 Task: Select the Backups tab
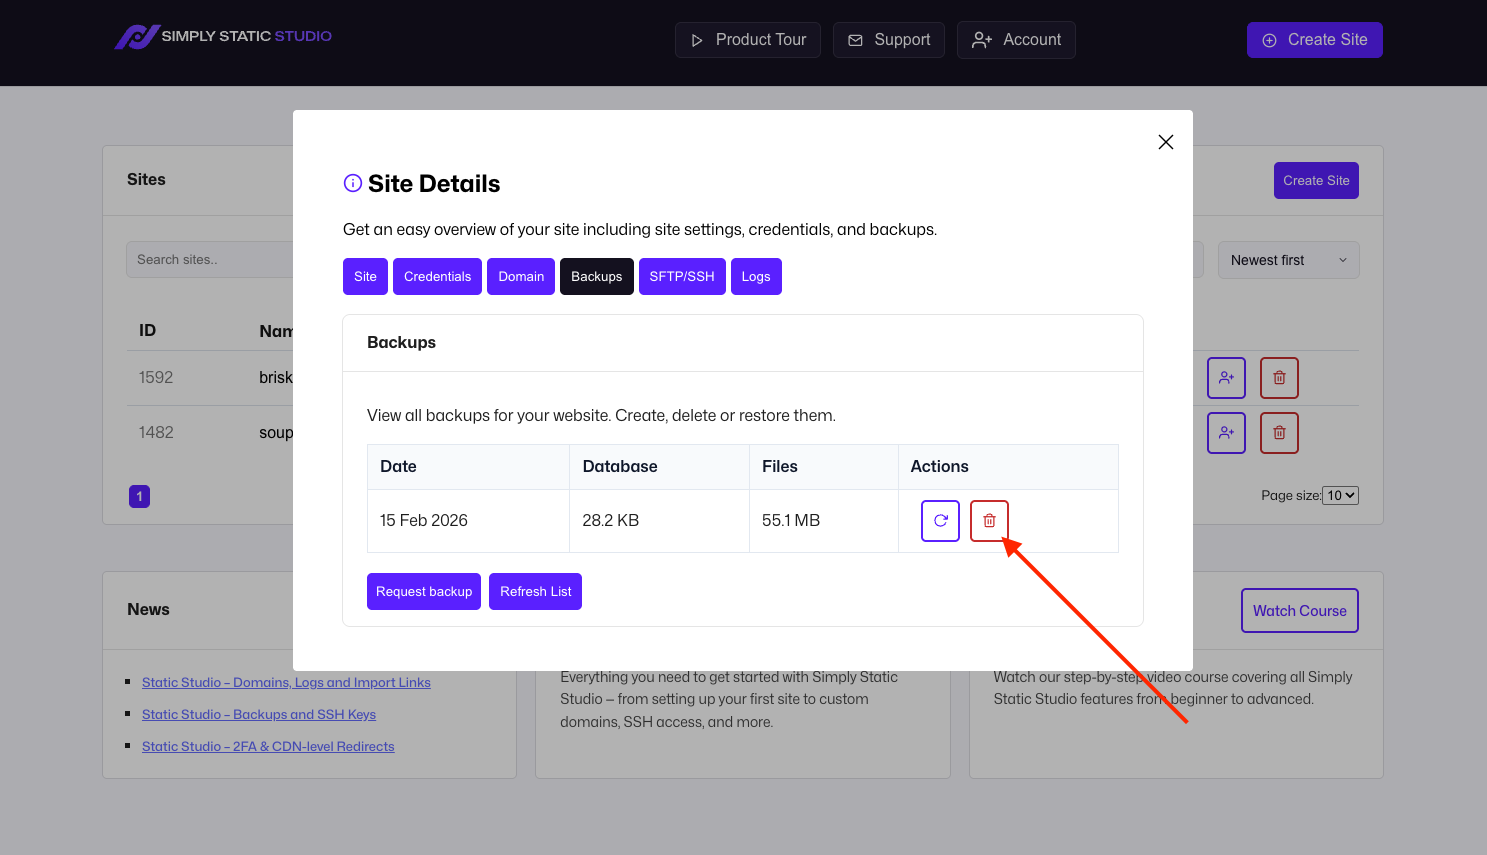pos(596,277)
